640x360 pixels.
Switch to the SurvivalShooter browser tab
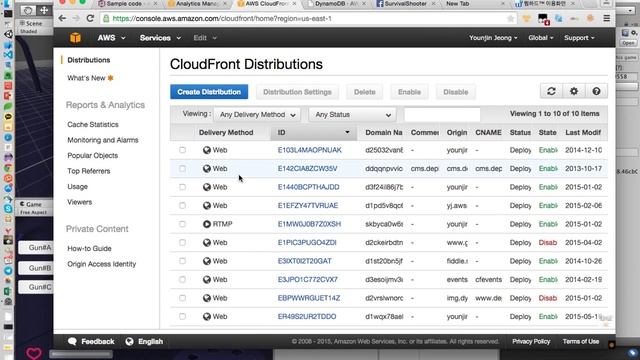[405, 4]
